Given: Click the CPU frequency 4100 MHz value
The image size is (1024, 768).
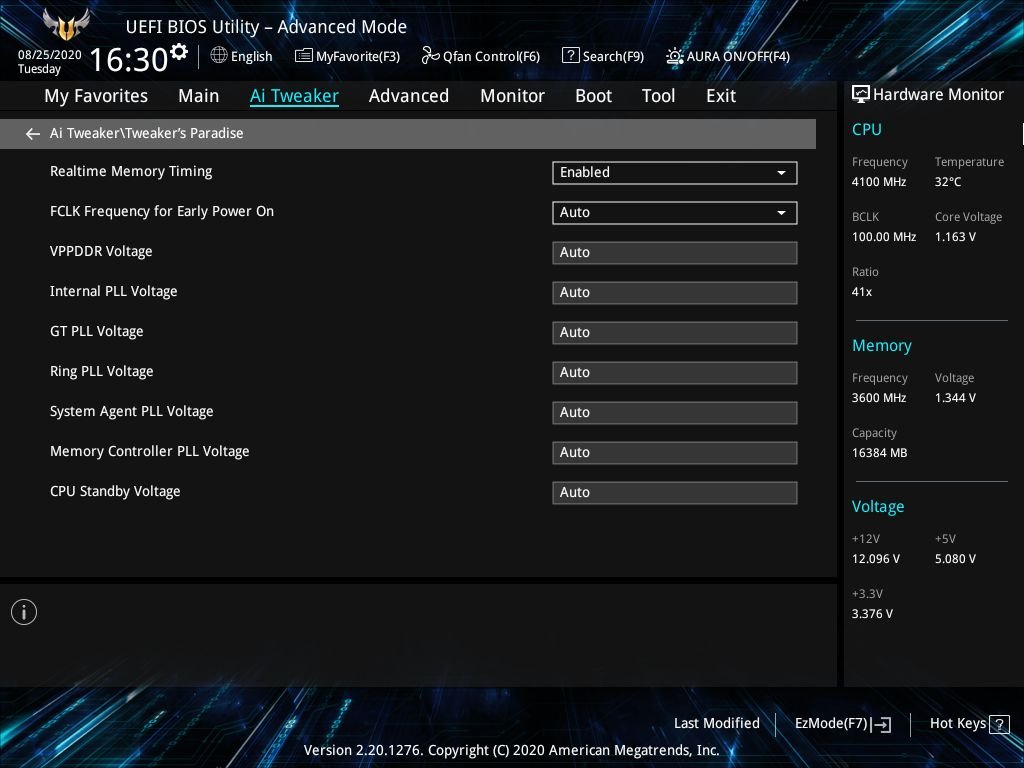Looking at the screenshot, I should [x=879, y=182].
